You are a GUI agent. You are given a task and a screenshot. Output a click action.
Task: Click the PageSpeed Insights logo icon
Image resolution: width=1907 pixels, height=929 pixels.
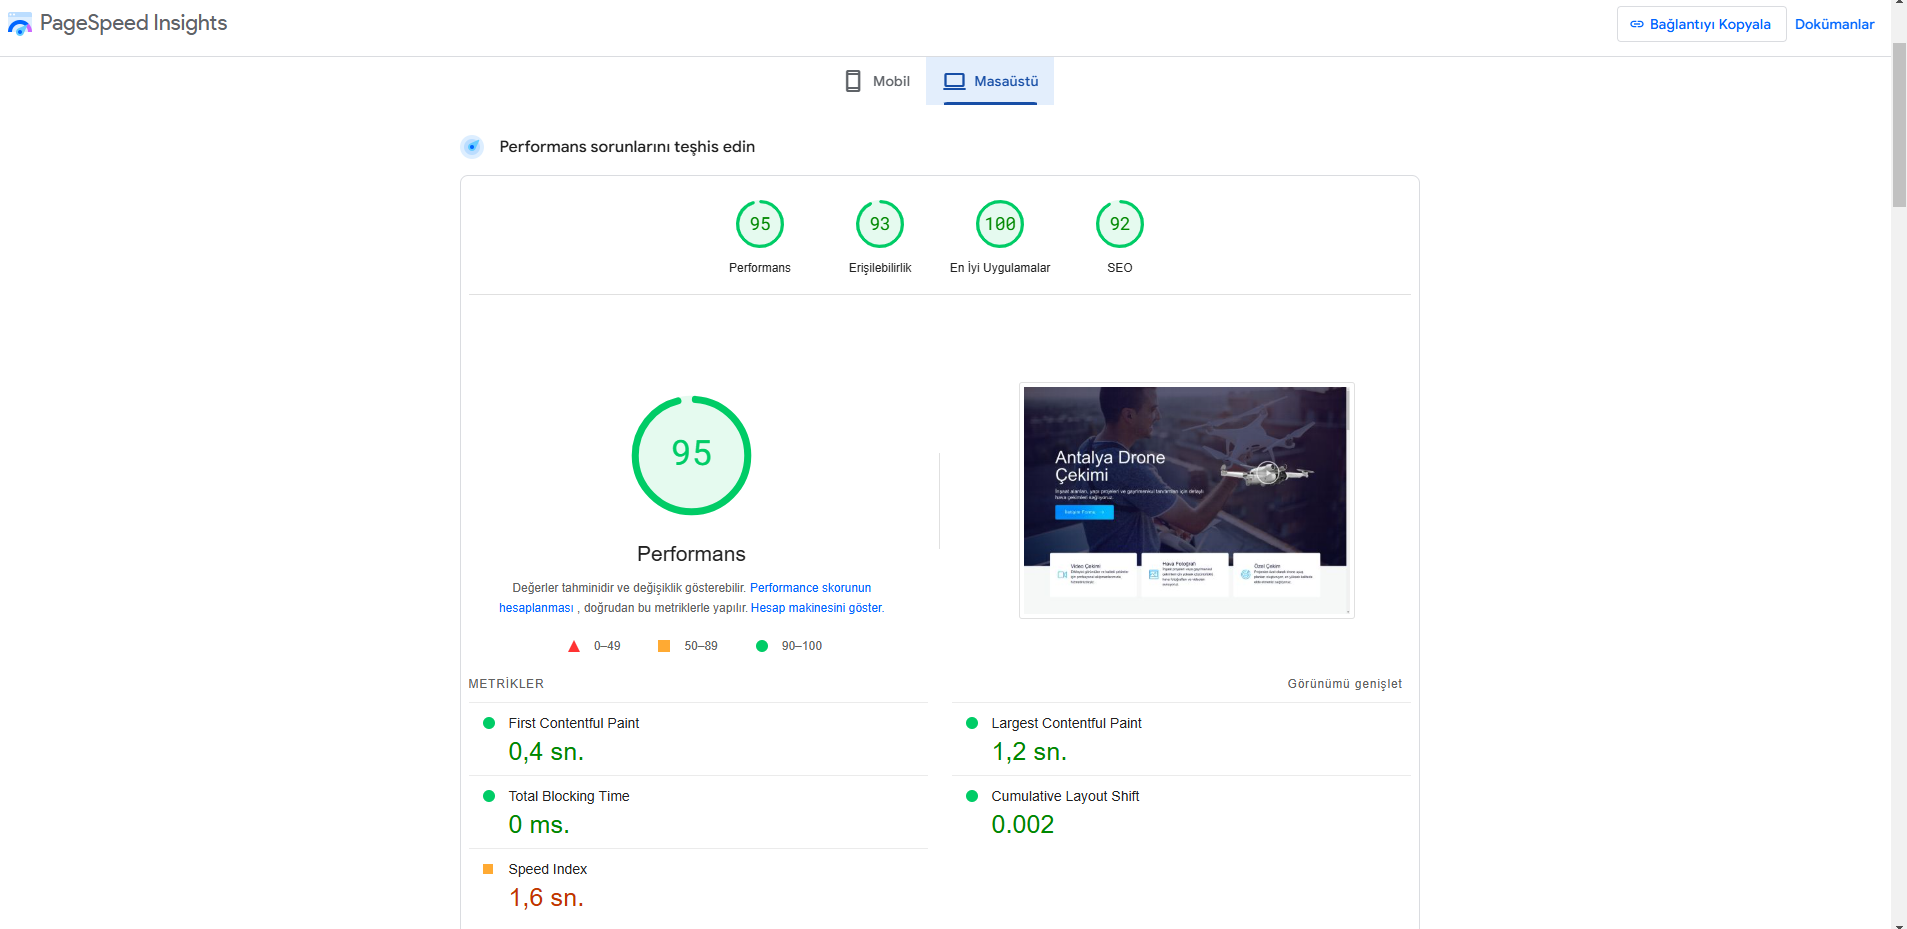click(19, 24)
